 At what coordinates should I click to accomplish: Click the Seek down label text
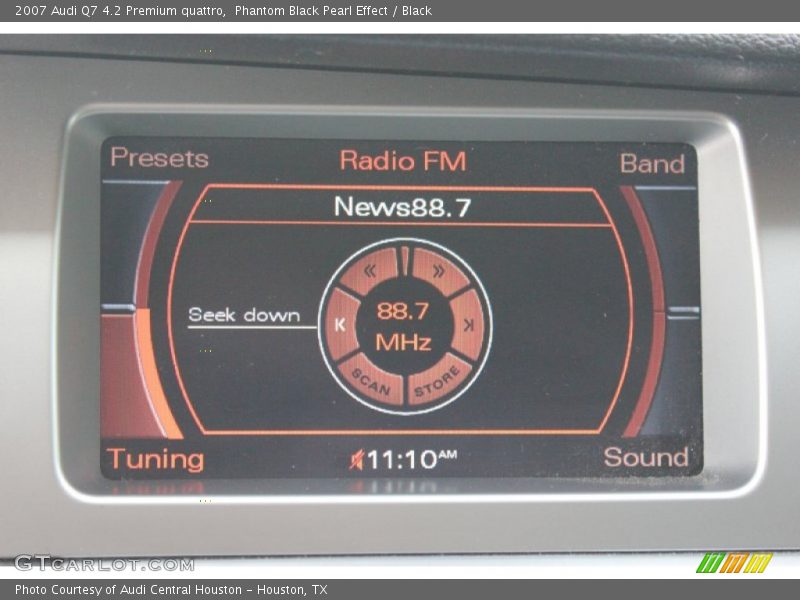coord(244,315)
